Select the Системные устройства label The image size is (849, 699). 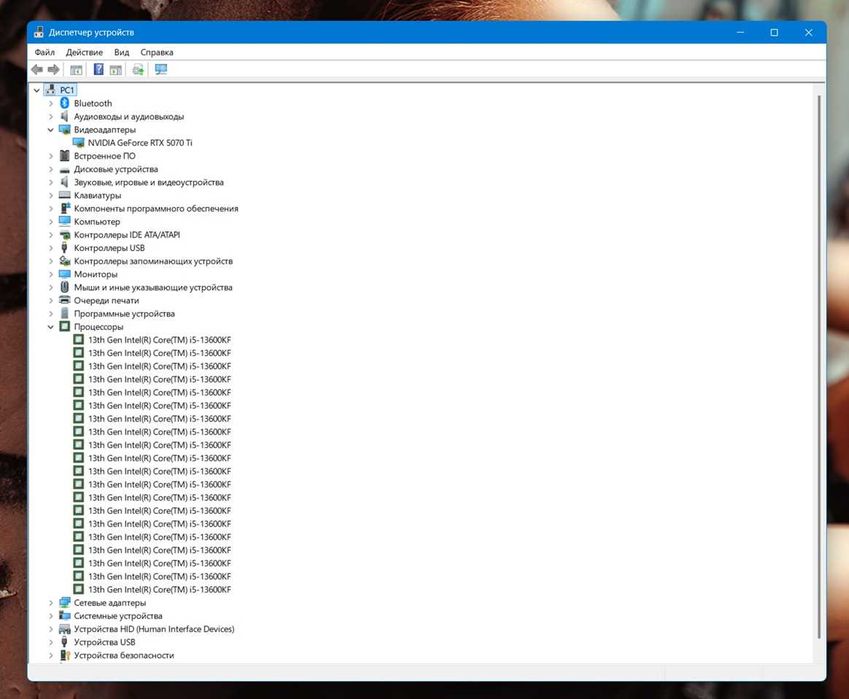click(x=118, y=616)
